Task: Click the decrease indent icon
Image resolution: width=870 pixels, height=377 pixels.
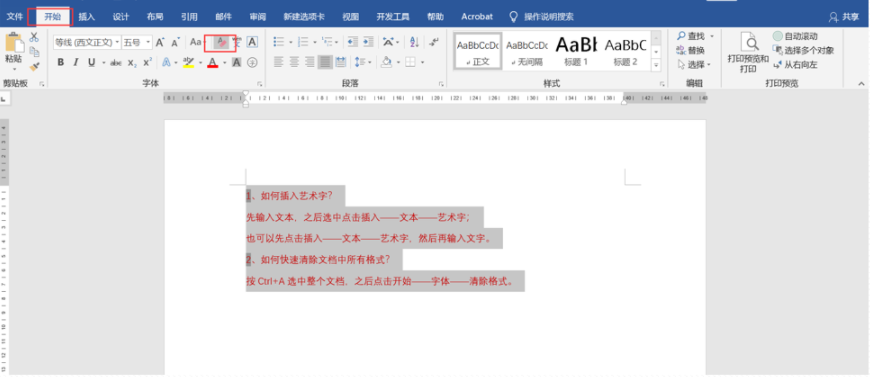Action: (352, 42)
